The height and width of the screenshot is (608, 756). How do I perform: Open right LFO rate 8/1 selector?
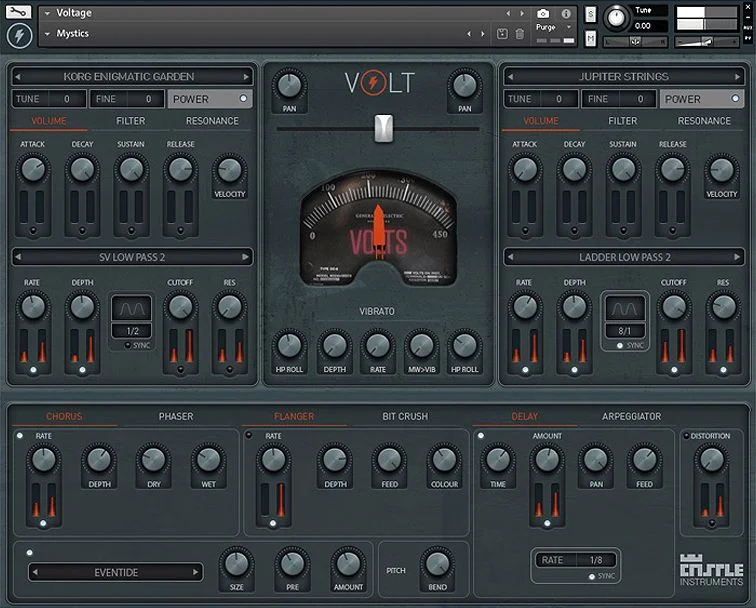point(625,331)
